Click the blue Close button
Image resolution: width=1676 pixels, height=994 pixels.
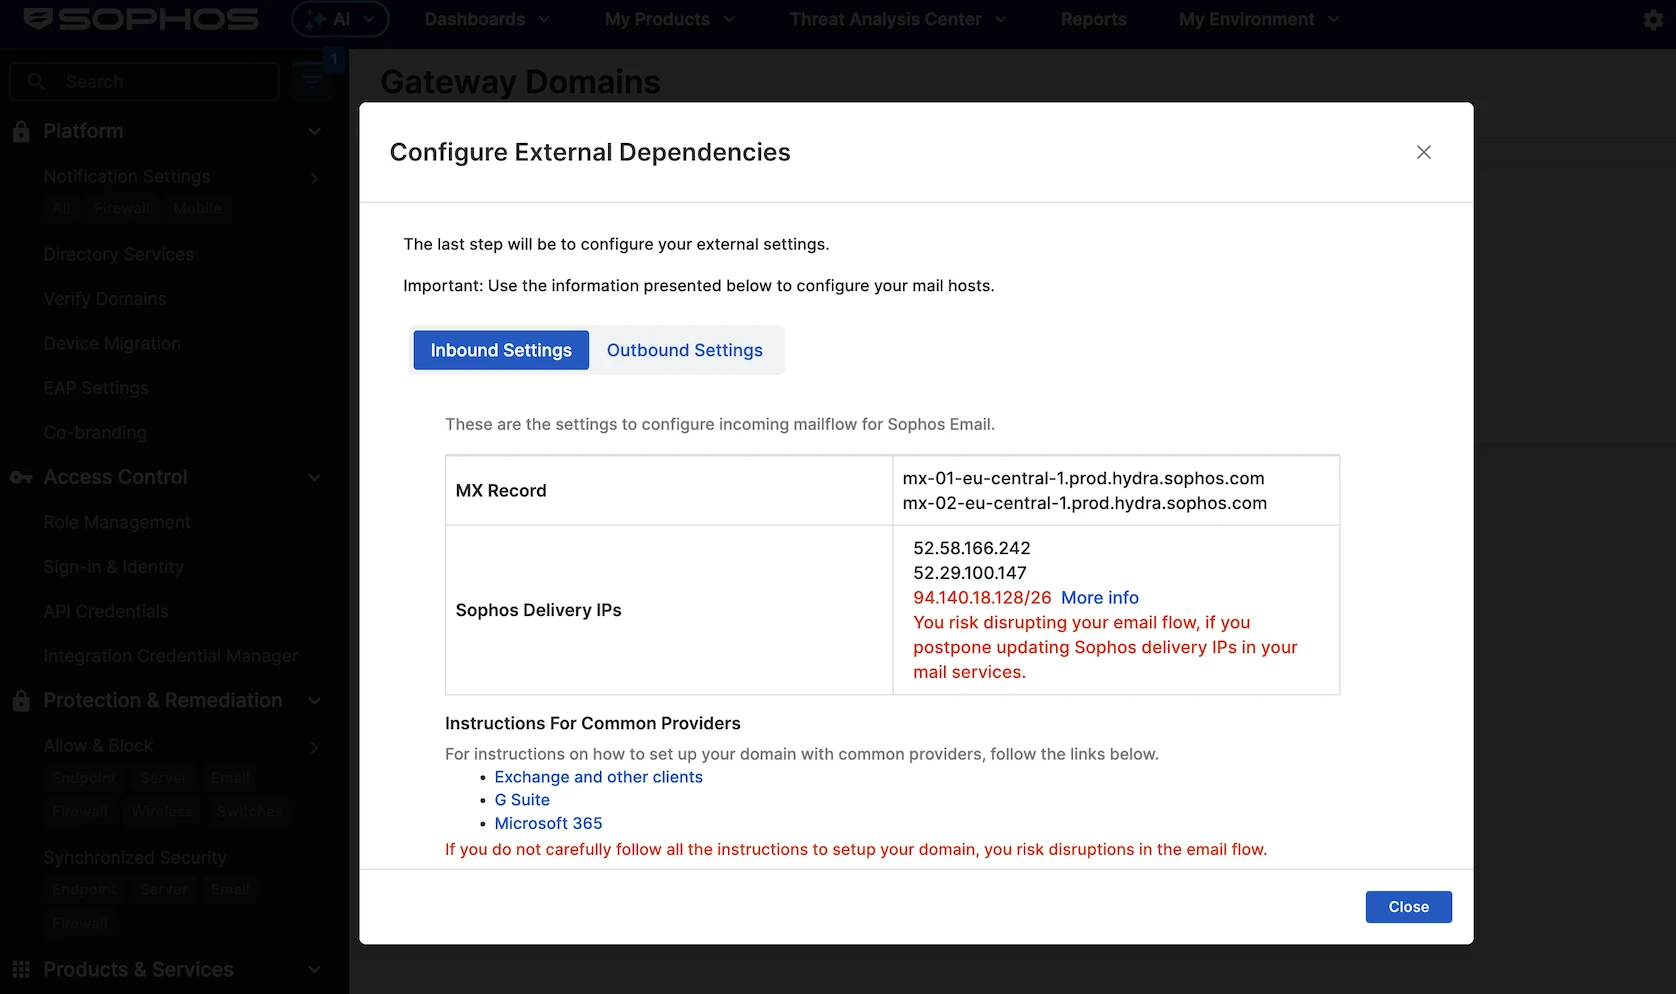(x=1408, y=907)
